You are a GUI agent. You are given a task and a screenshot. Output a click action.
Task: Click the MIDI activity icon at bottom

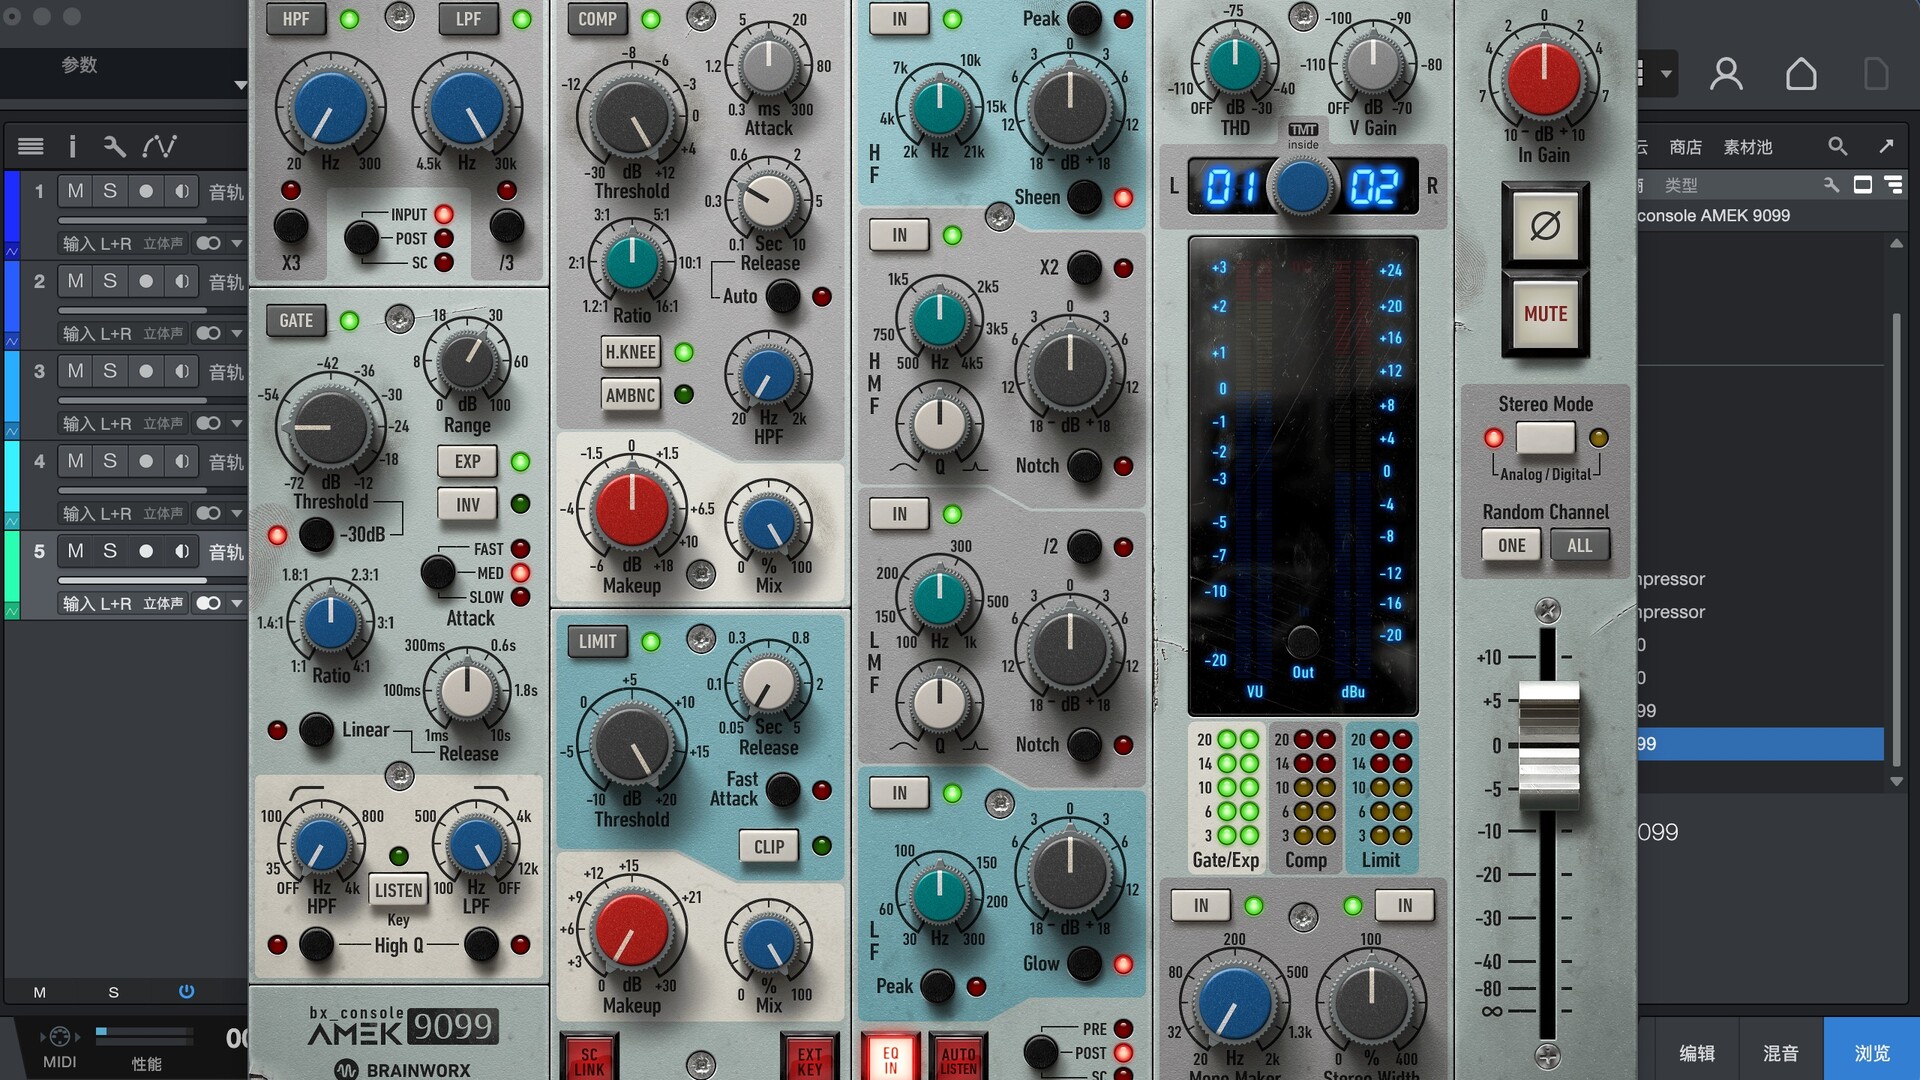[x=59, y=1037]
